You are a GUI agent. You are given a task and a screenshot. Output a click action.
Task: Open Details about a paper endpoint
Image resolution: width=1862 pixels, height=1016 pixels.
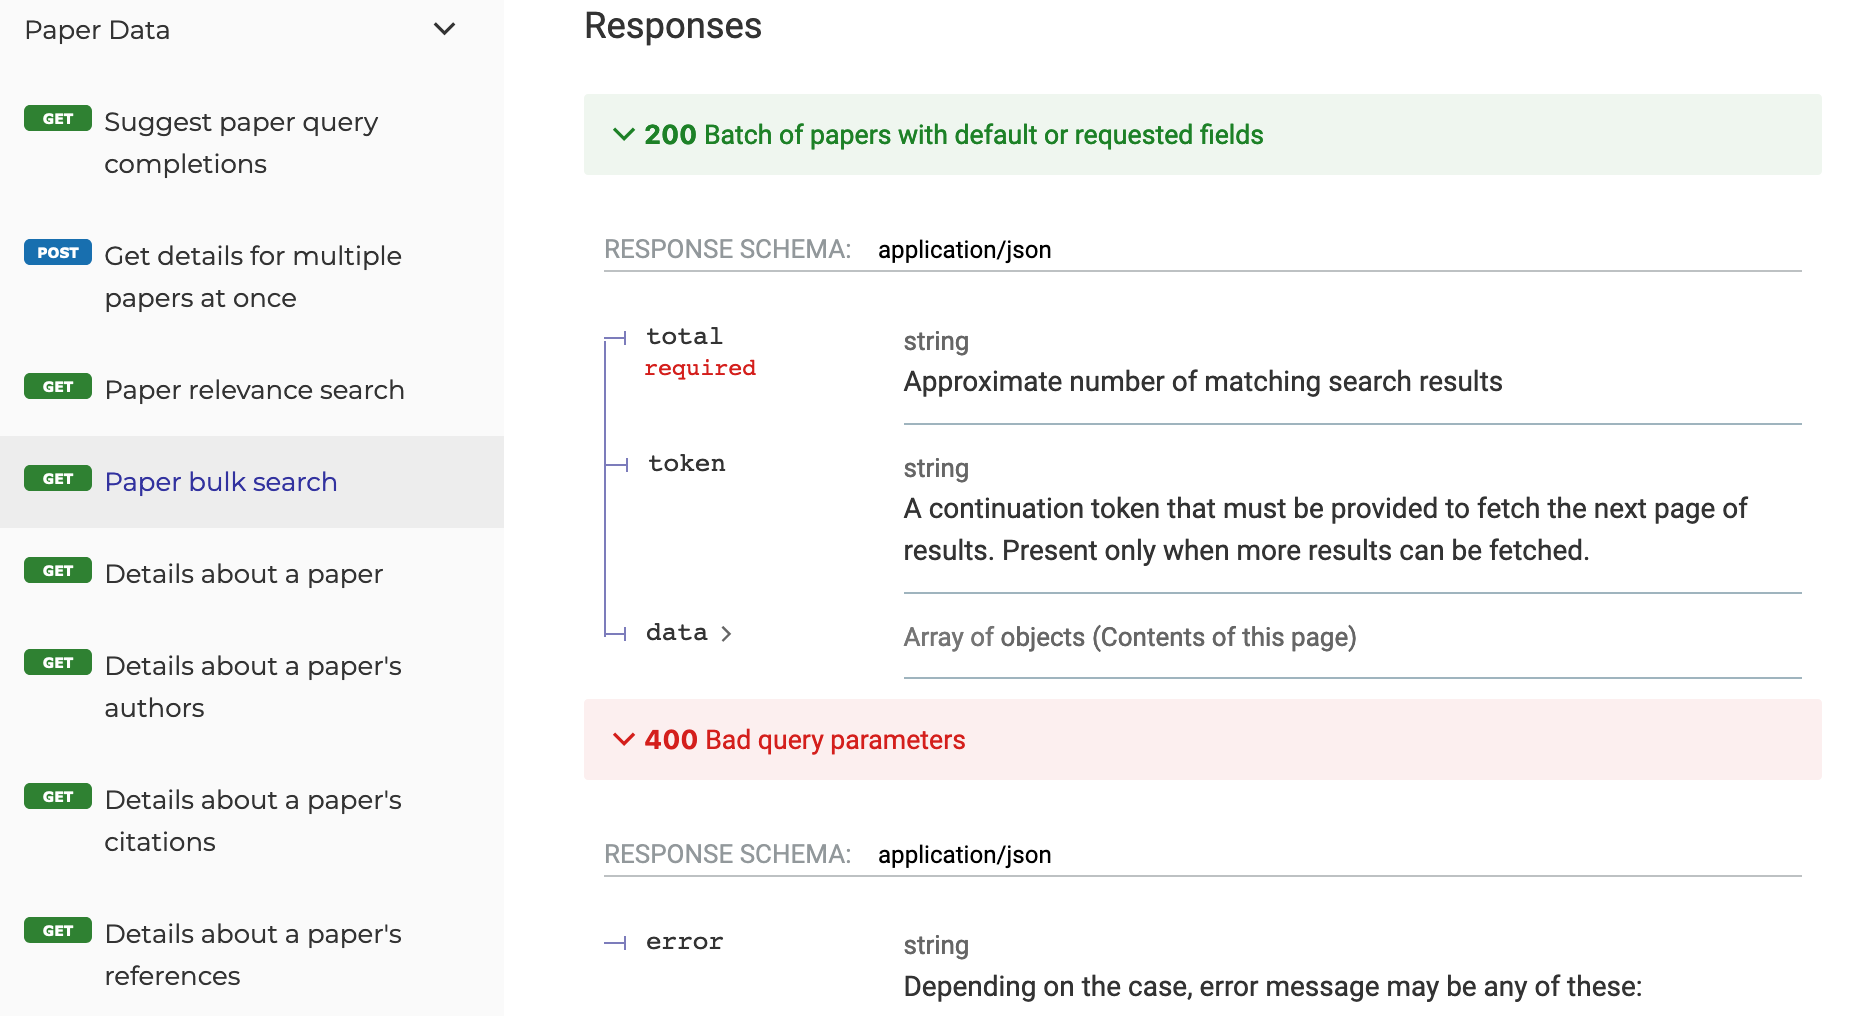[243, 574]
